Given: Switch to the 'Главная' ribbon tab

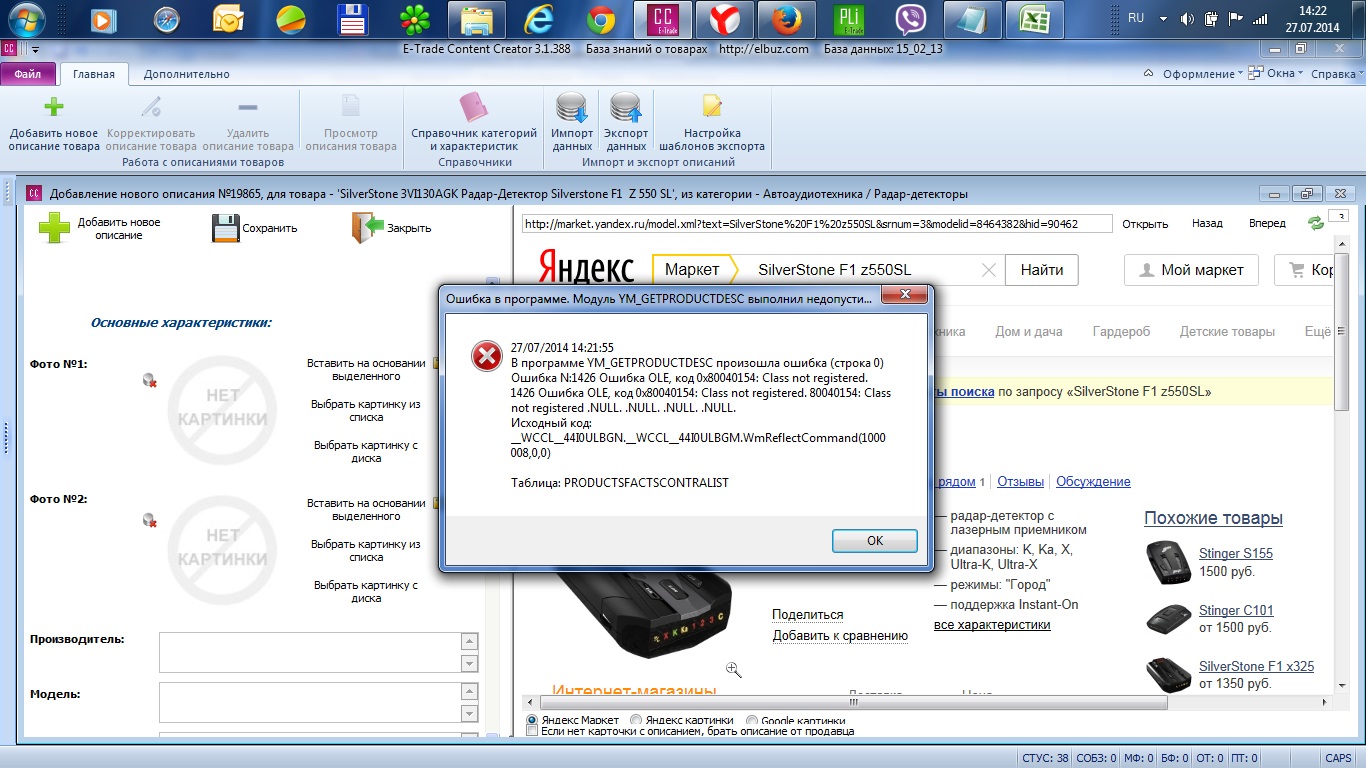Looking at the screenshot, I should coord(94,74).
